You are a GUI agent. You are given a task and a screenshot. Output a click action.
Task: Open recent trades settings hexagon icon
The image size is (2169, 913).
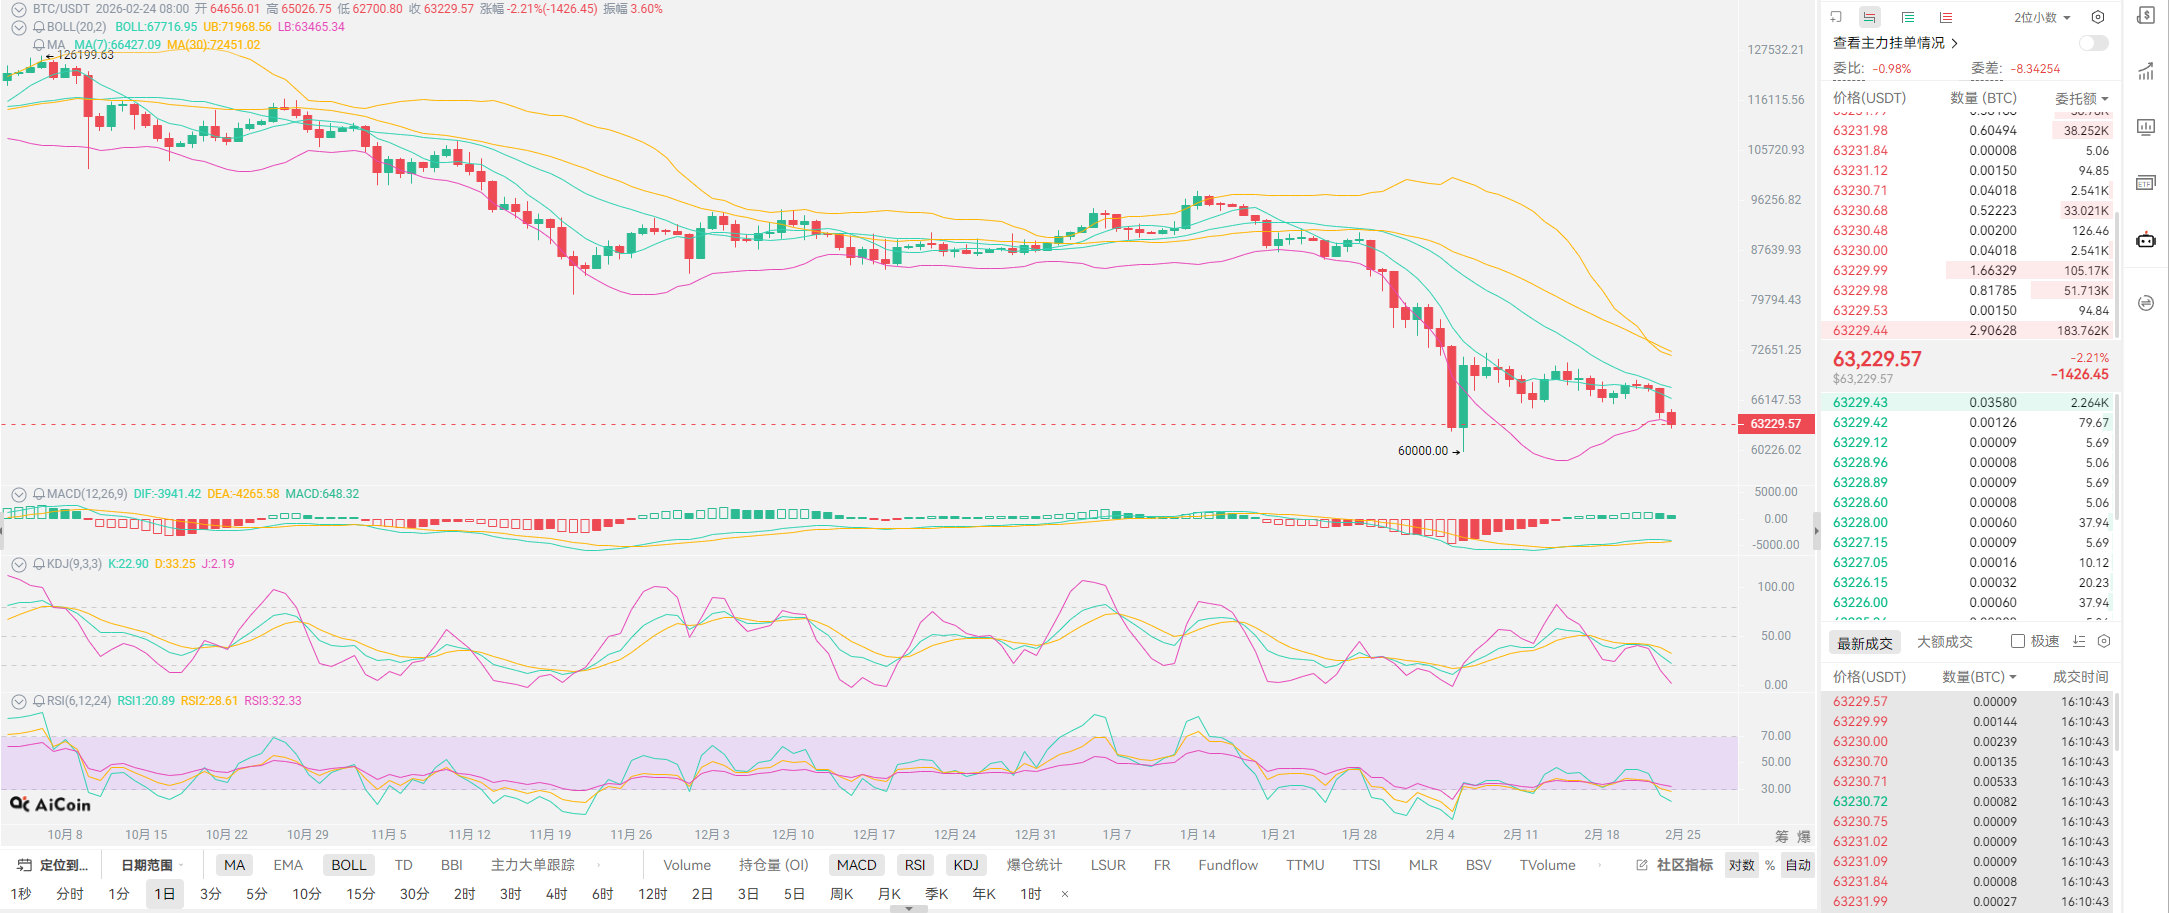(x=2104, y=641)
